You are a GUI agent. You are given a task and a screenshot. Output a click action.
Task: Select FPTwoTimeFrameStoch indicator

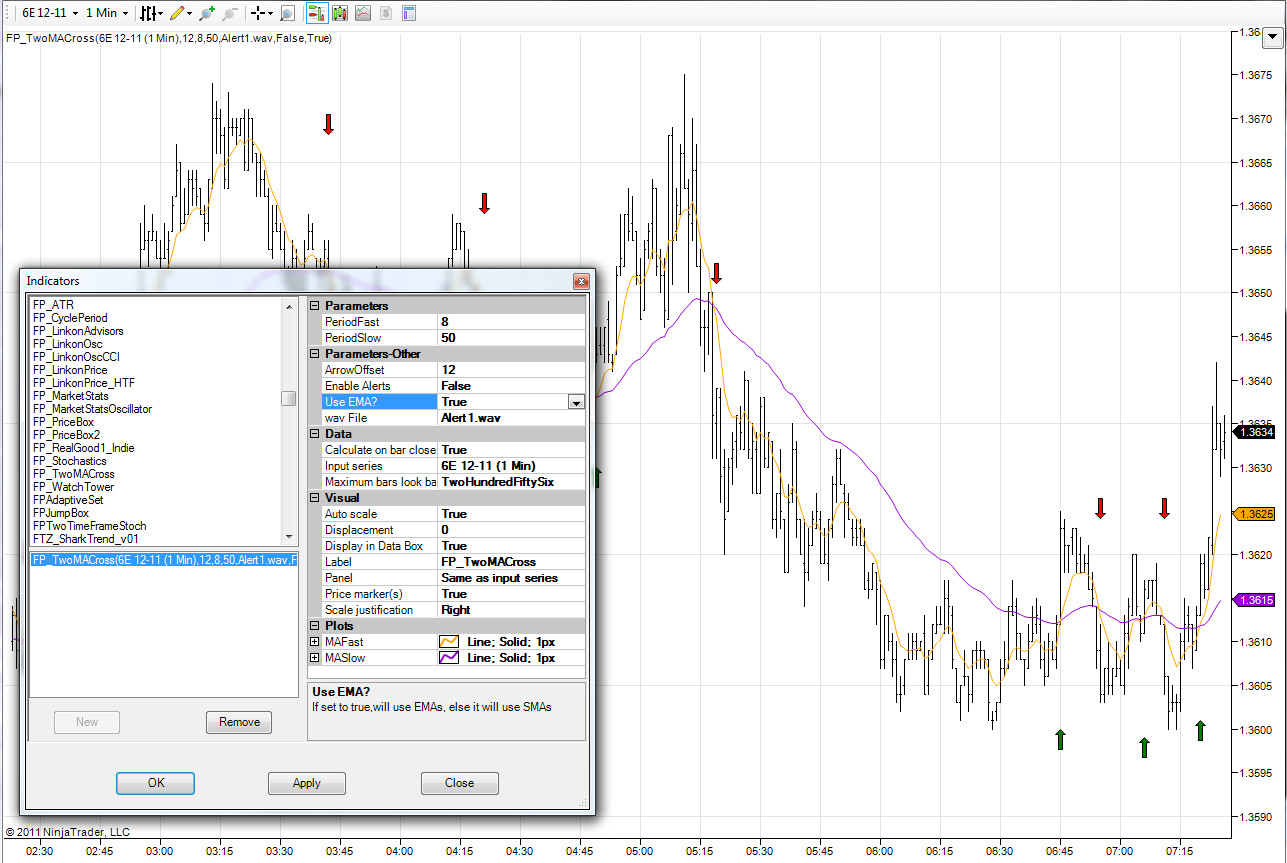[89, 526]
